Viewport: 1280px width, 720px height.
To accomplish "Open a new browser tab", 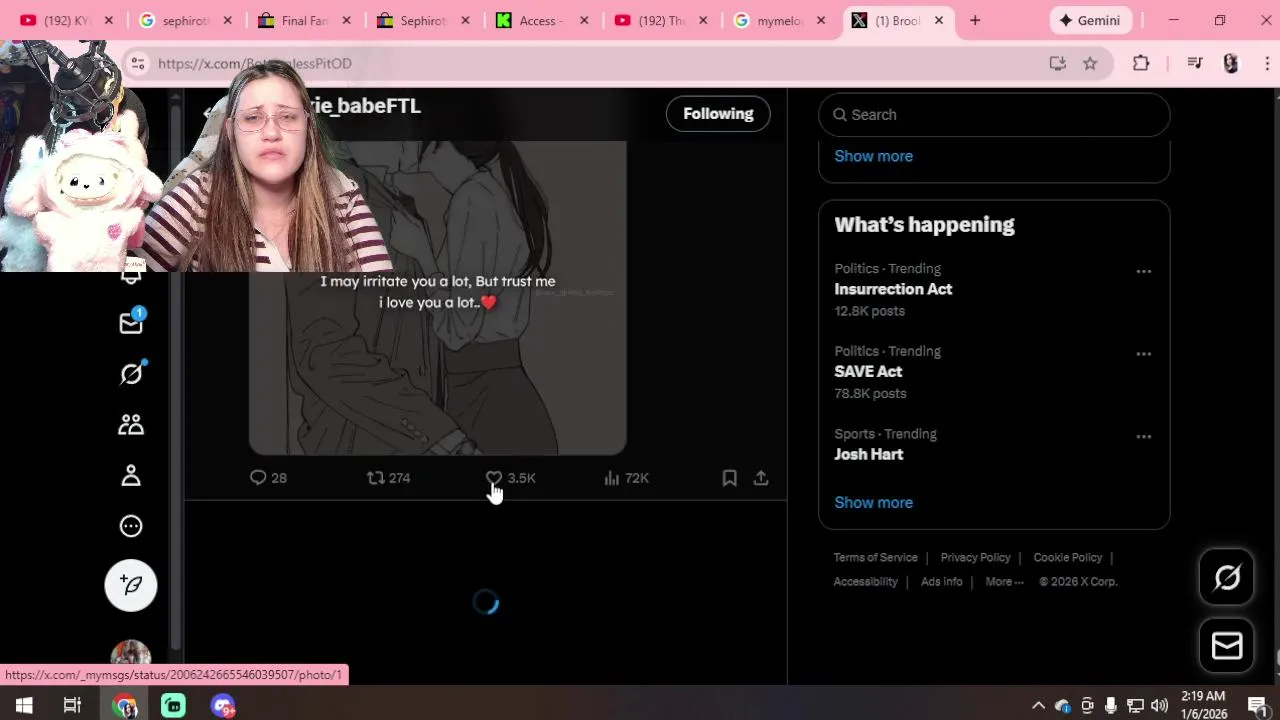I will [975, 20].
